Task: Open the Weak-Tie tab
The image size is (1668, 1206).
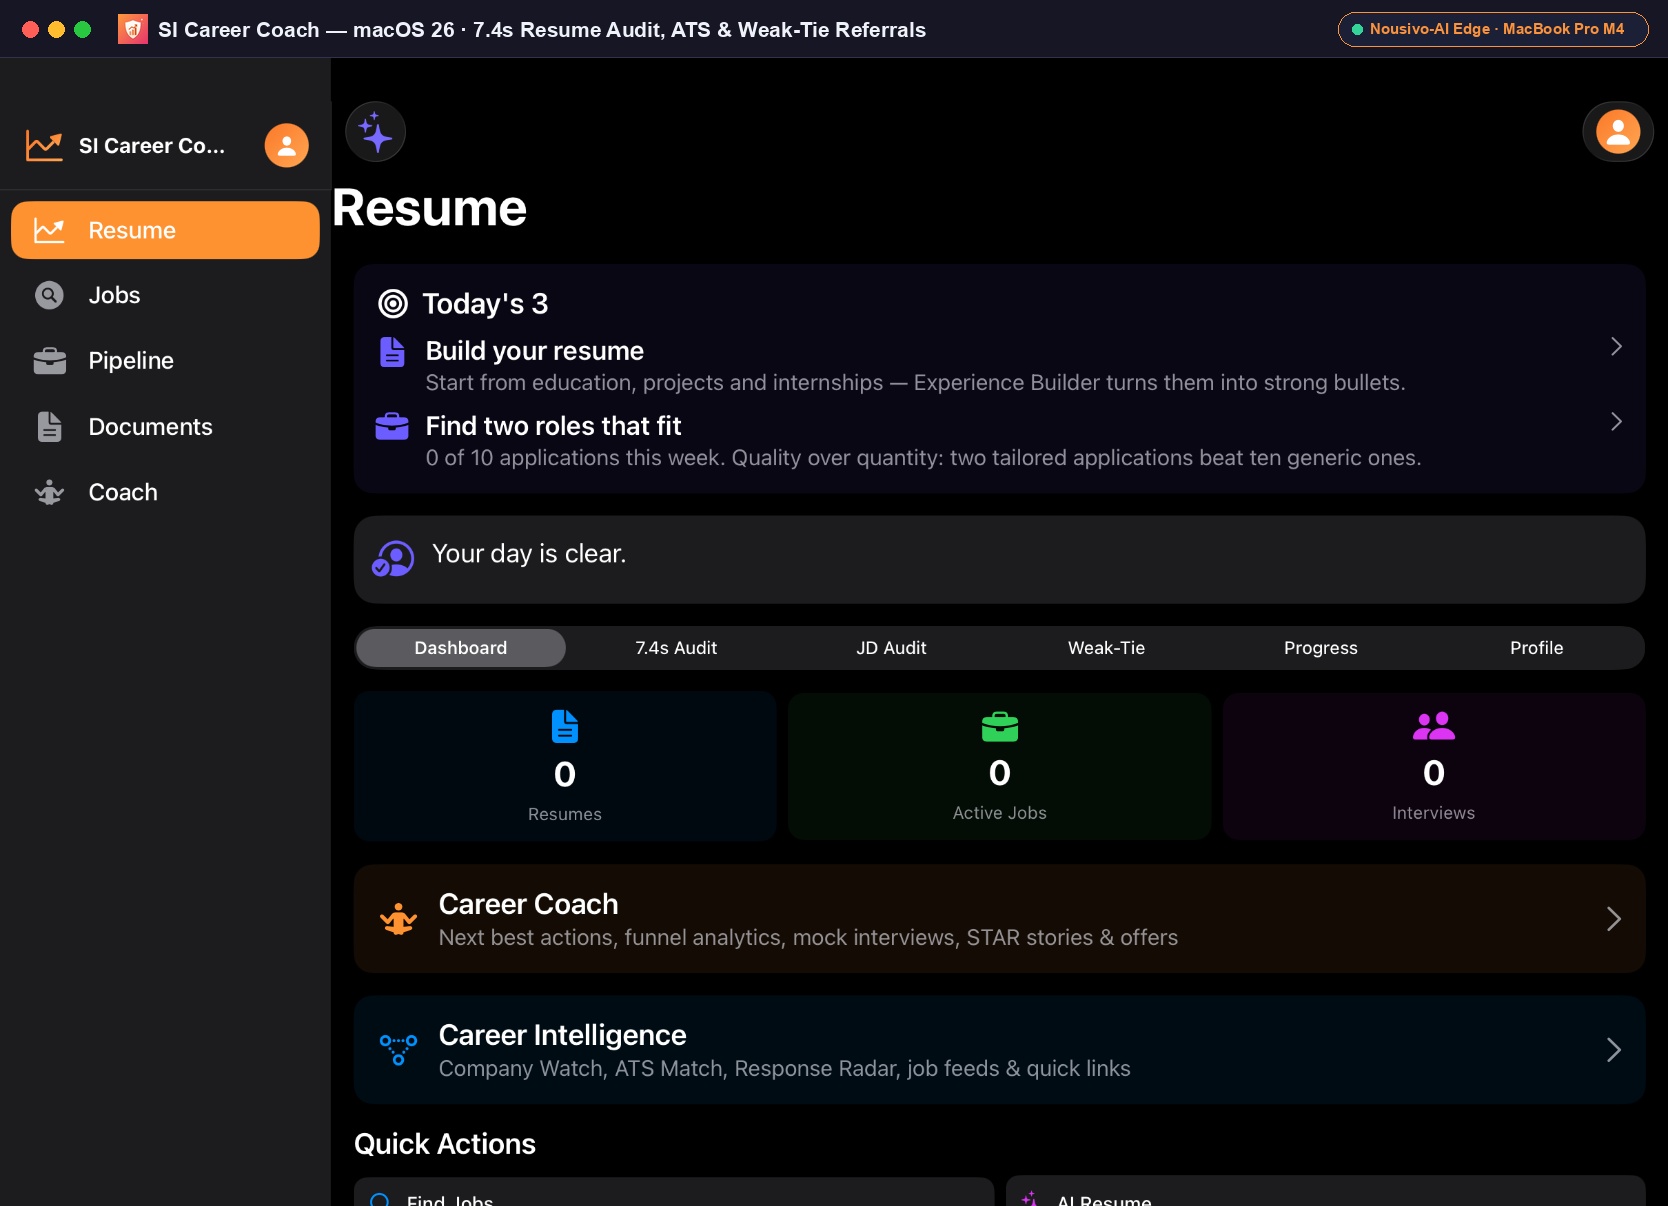Action: [x=1106, y=648]
